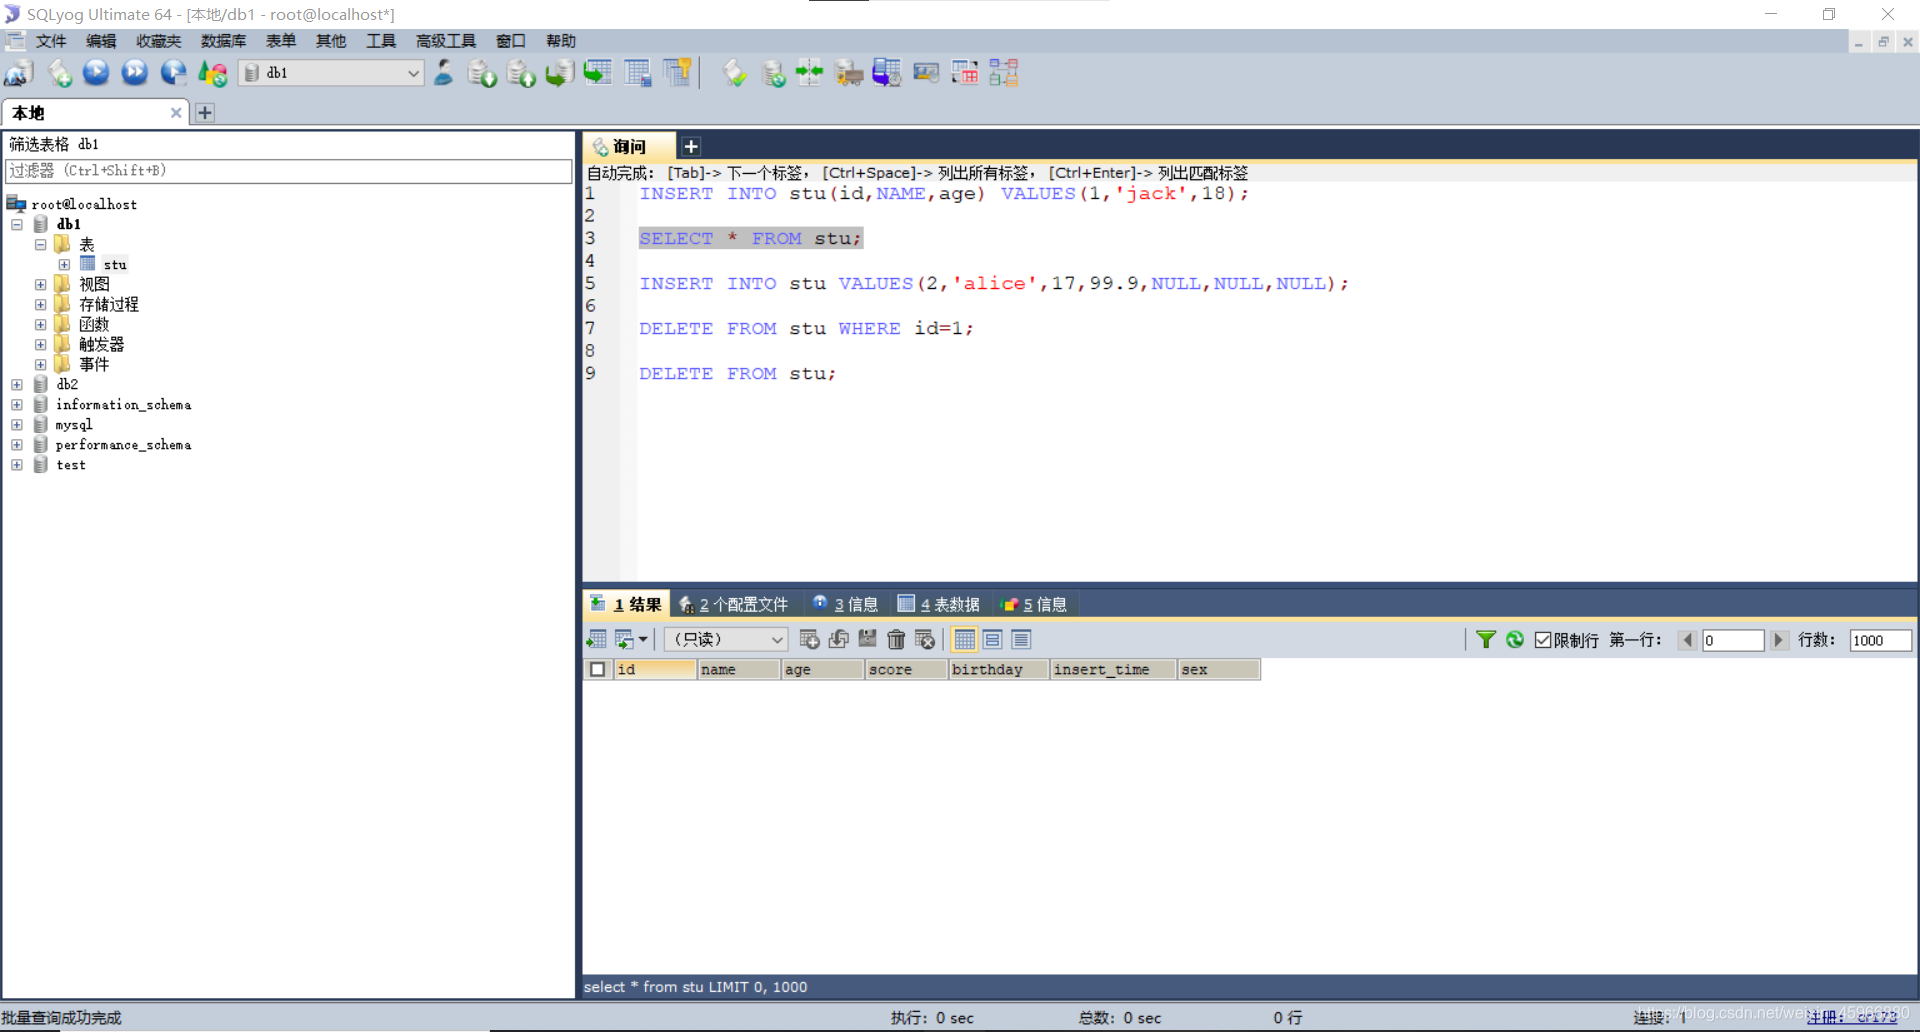Click the table export green arrow icon

click(x=598, y=73)
